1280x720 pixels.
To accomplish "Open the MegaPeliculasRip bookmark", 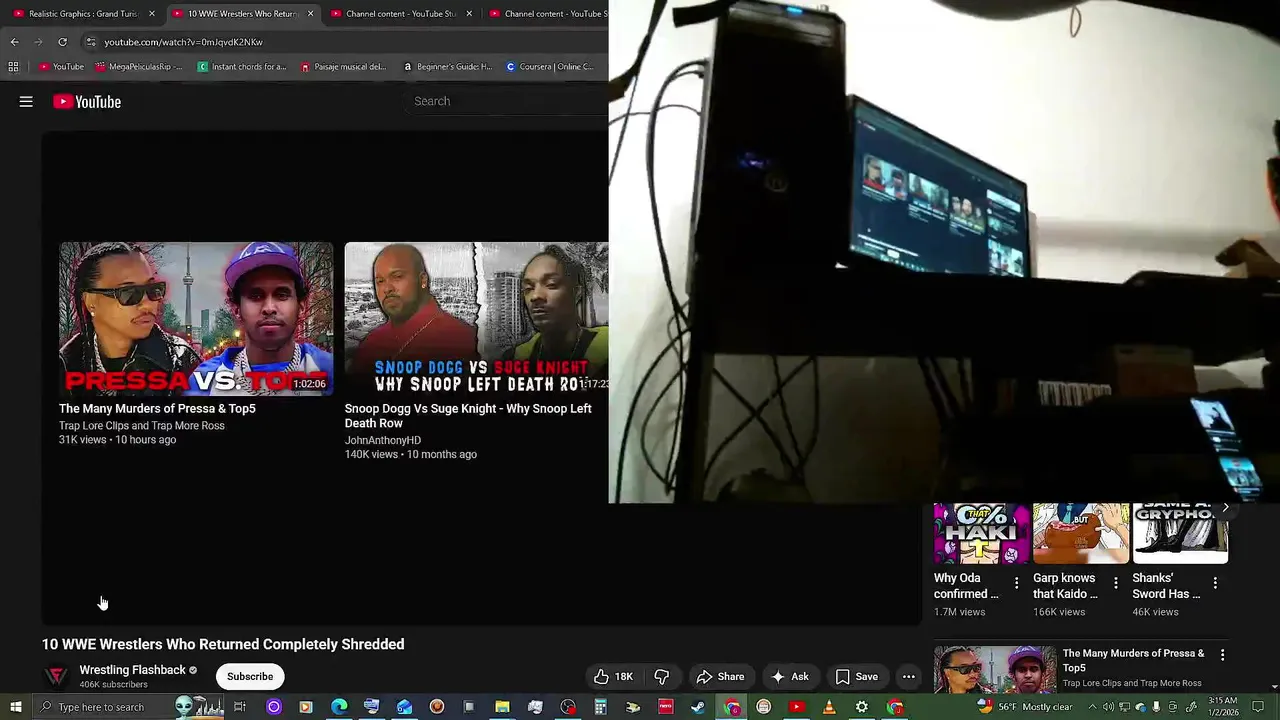I will 139,67.
